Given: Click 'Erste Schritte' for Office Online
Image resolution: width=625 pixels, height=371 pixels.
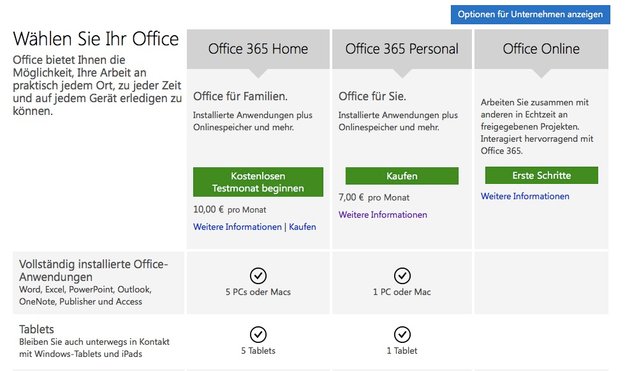Looking at the screenshot, I should coord(541,175).
